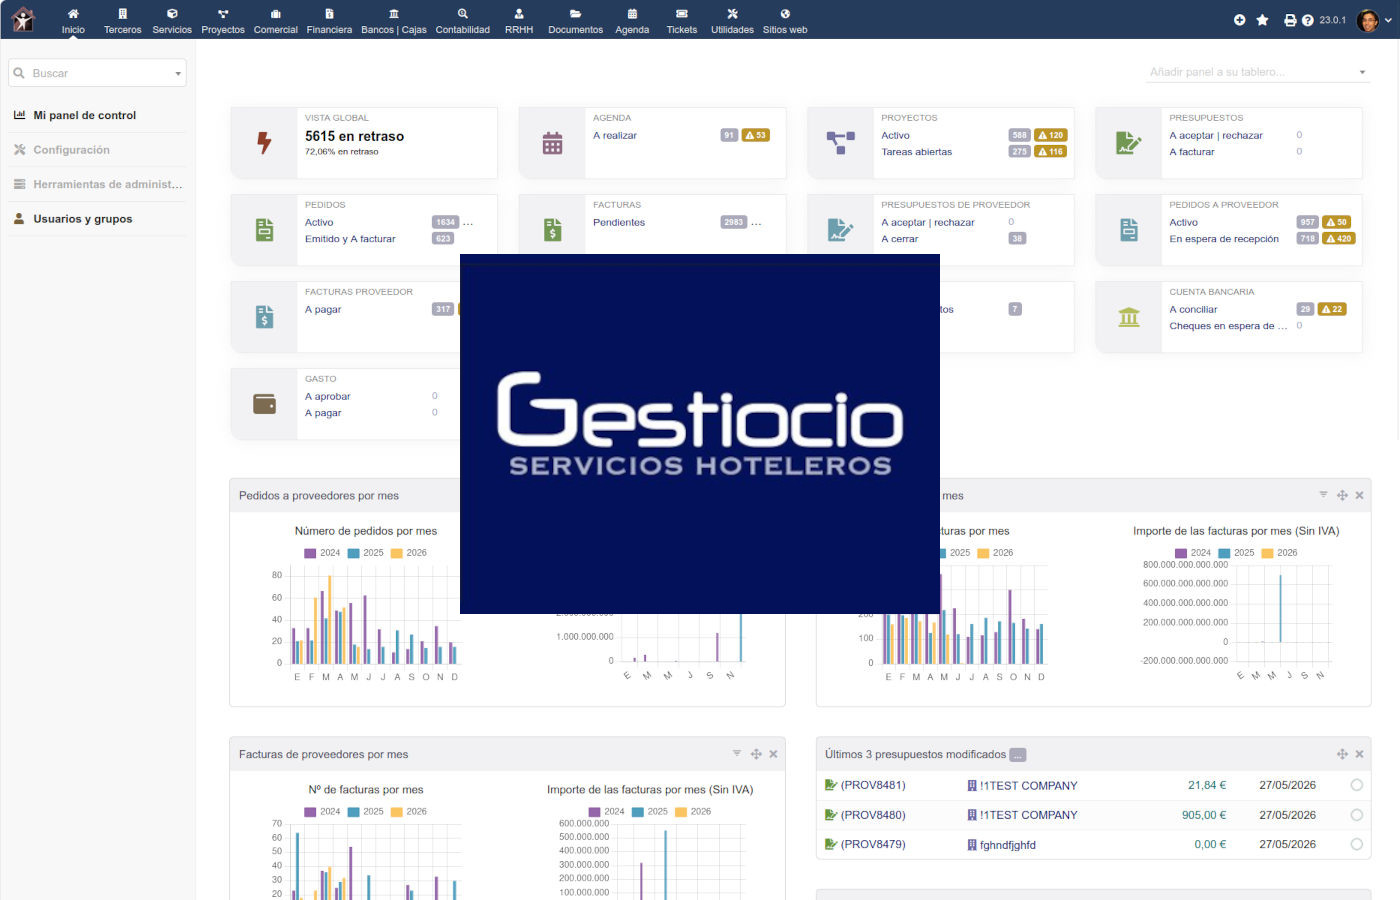Click the 420 warning badge in Pedidos a Proveedor
This screenshot has width=1400, height=900.
[1338, 239]
